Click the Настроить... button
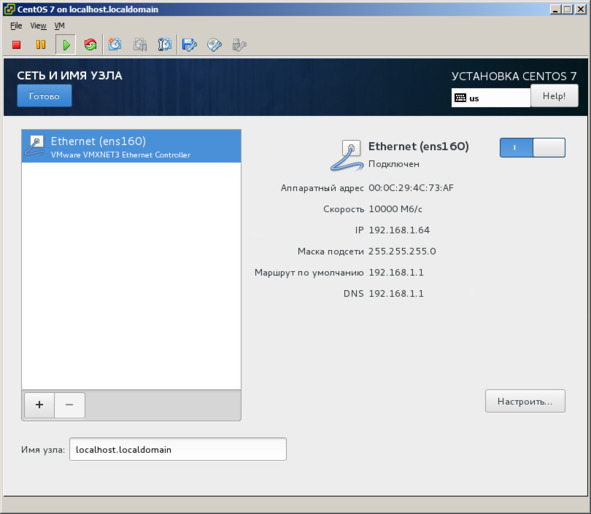591x514 pixels. click(x=525, y=401)
